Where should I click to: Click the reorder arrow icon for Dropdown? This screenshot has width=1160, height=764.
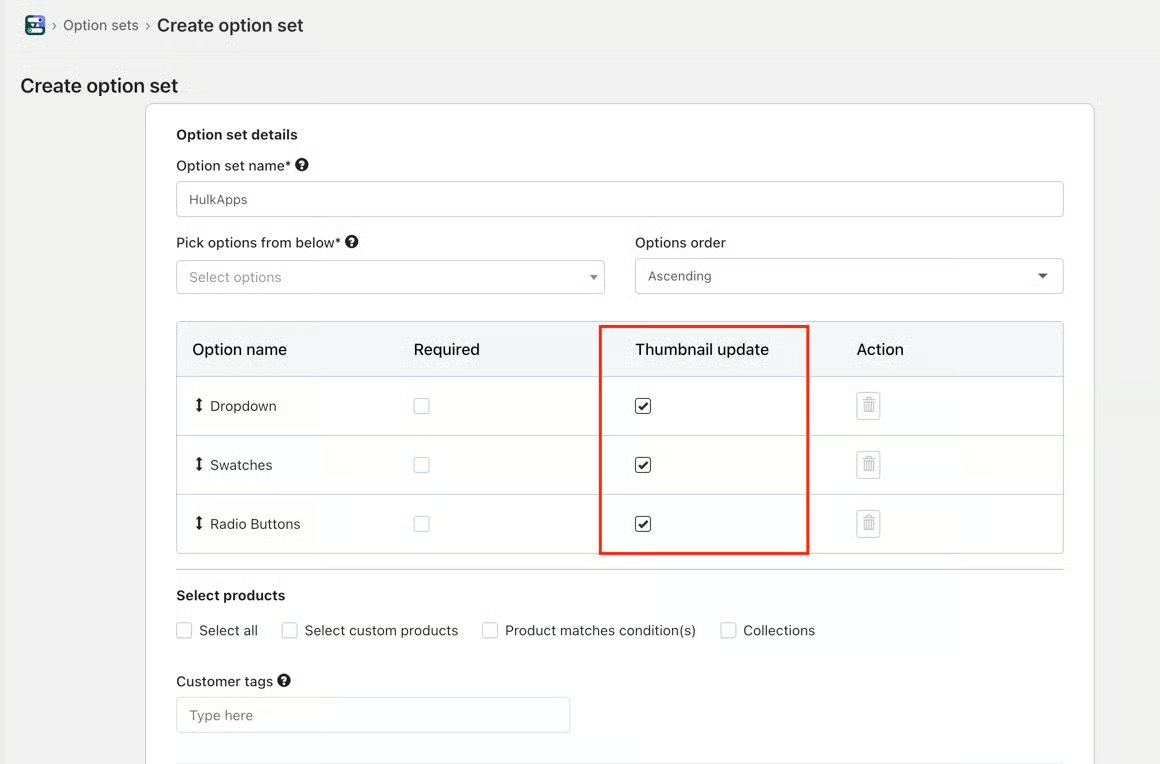click(x=198, y=405)
